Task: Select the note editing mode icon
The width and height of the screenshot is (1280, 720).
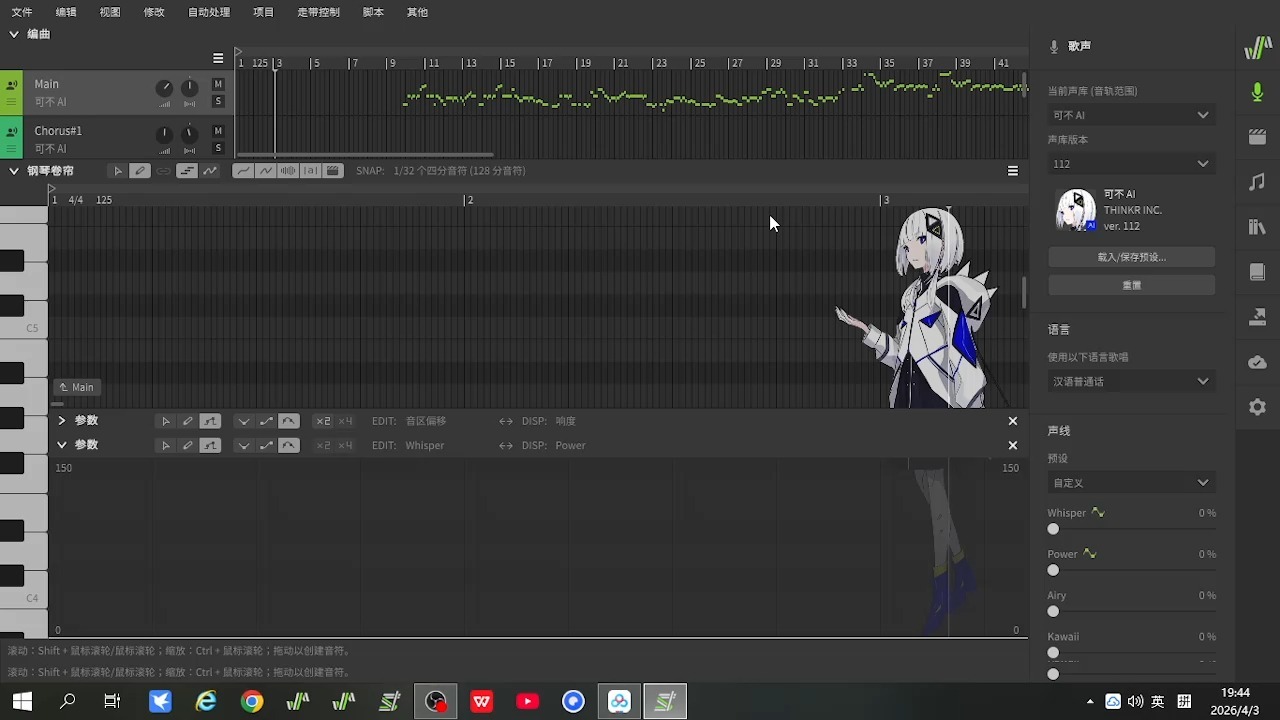Action: (x=187, y=171)
